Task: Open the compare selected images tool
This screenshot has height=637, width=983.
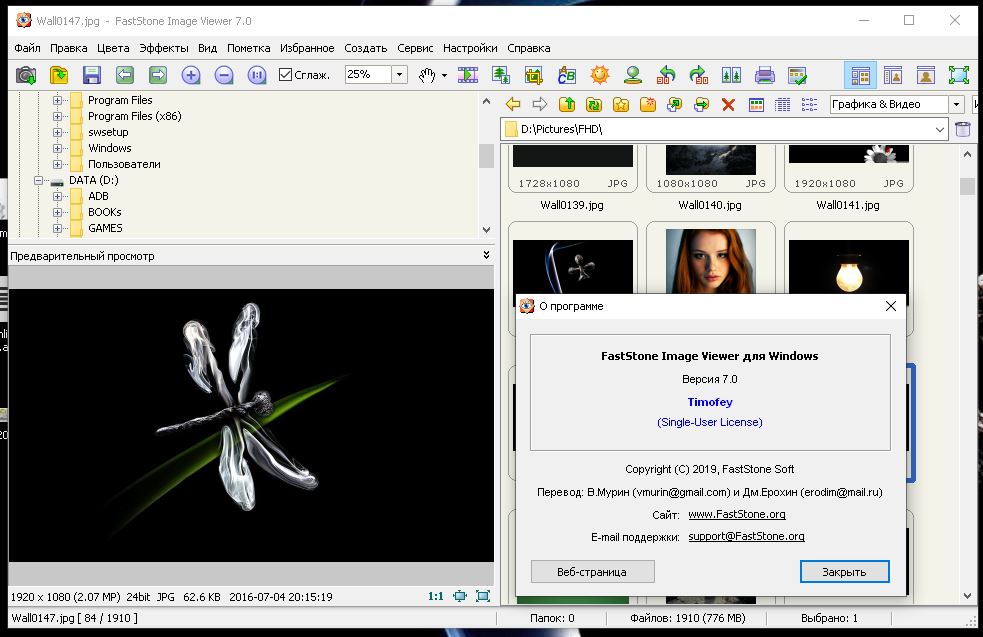Action: point(732,75)
